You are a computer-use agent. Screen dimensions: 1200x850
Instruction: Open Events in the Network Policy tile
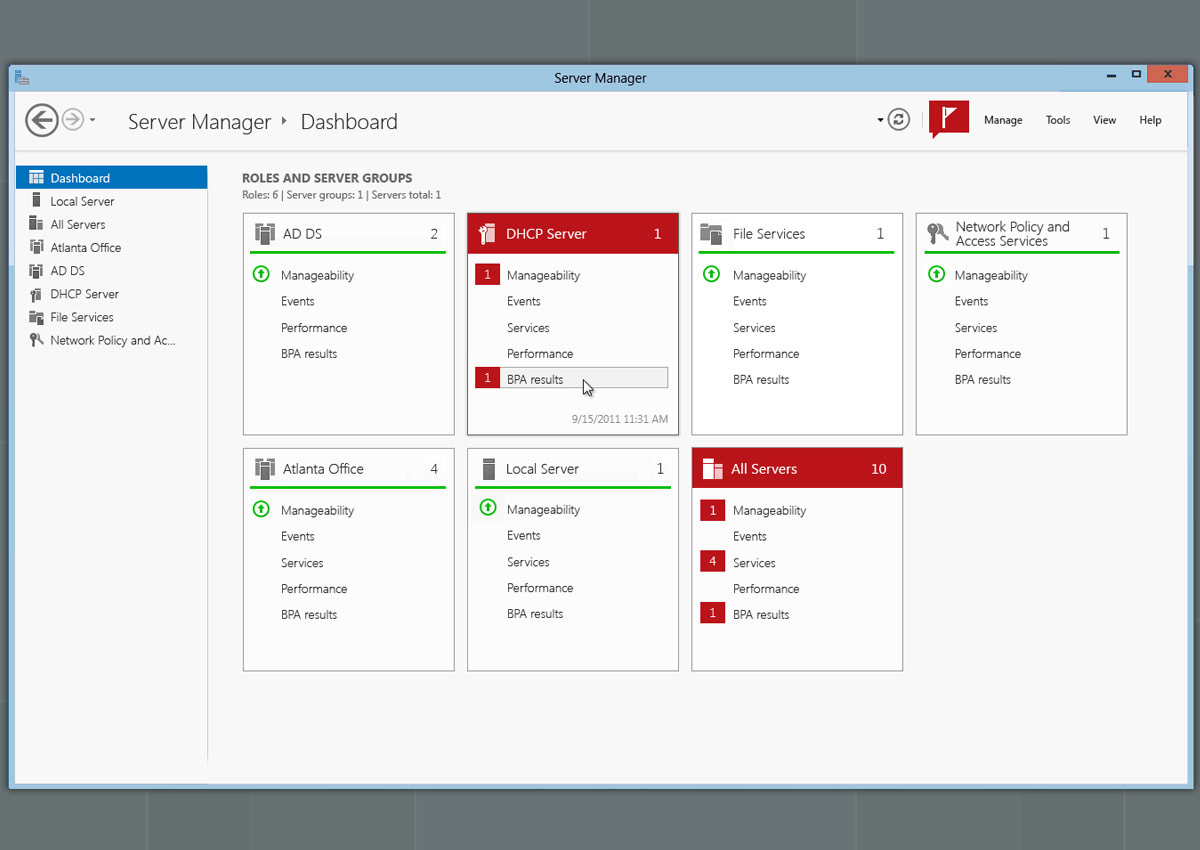coord(971,301)
